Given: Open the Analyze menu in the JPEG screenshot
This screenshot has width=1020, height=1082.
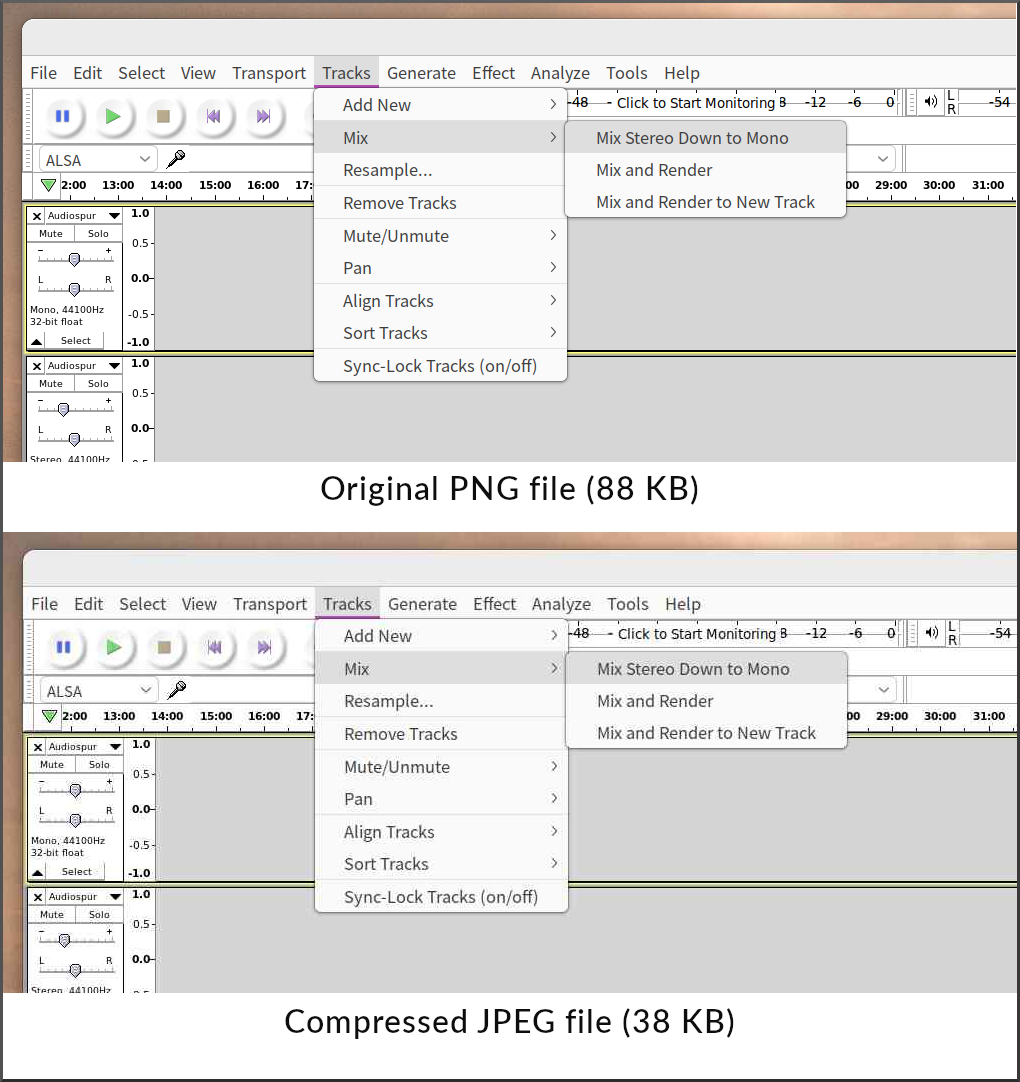Looking at the screenshot, I should point(561,604).
